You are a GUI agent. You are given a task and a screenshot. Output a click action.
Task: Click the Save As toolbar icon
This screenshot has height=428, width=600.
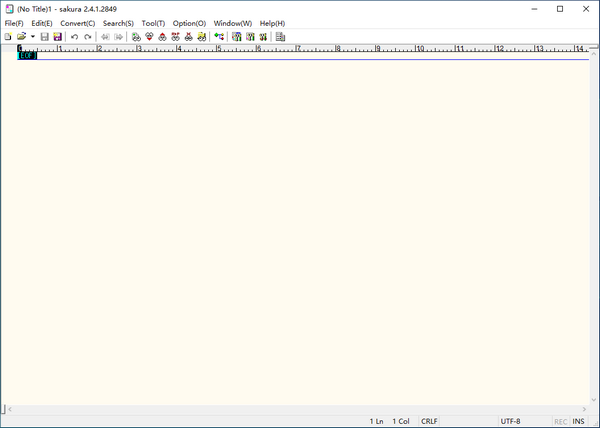click(57, 37)
